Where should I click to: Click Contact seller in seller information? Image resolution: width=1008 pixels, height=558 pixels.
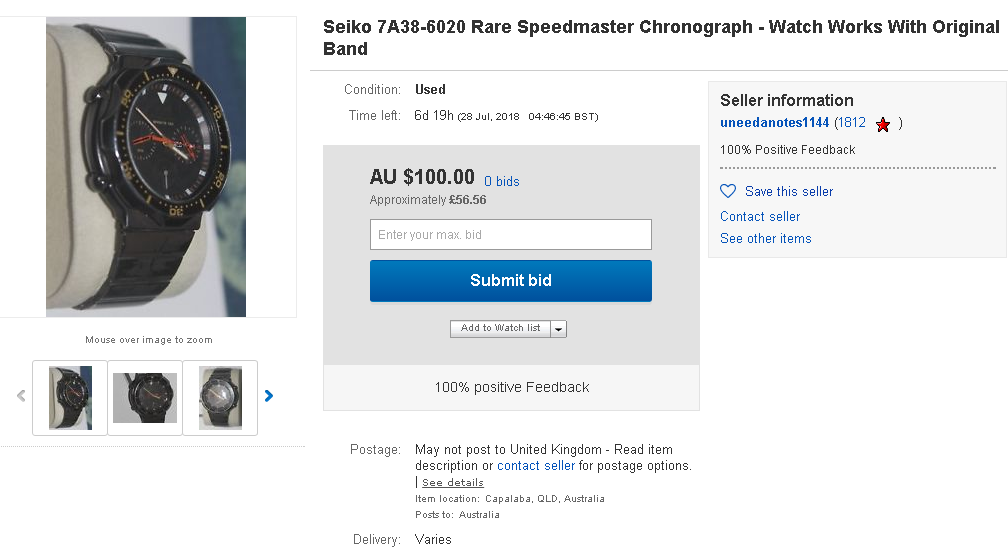760,216
